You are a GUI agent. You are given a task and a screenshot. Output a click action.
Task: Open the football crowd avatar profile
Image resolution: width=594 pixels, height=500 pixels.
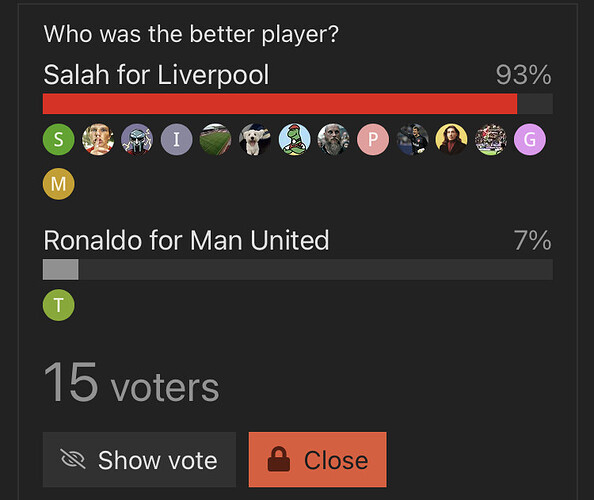tap(491, 139)
